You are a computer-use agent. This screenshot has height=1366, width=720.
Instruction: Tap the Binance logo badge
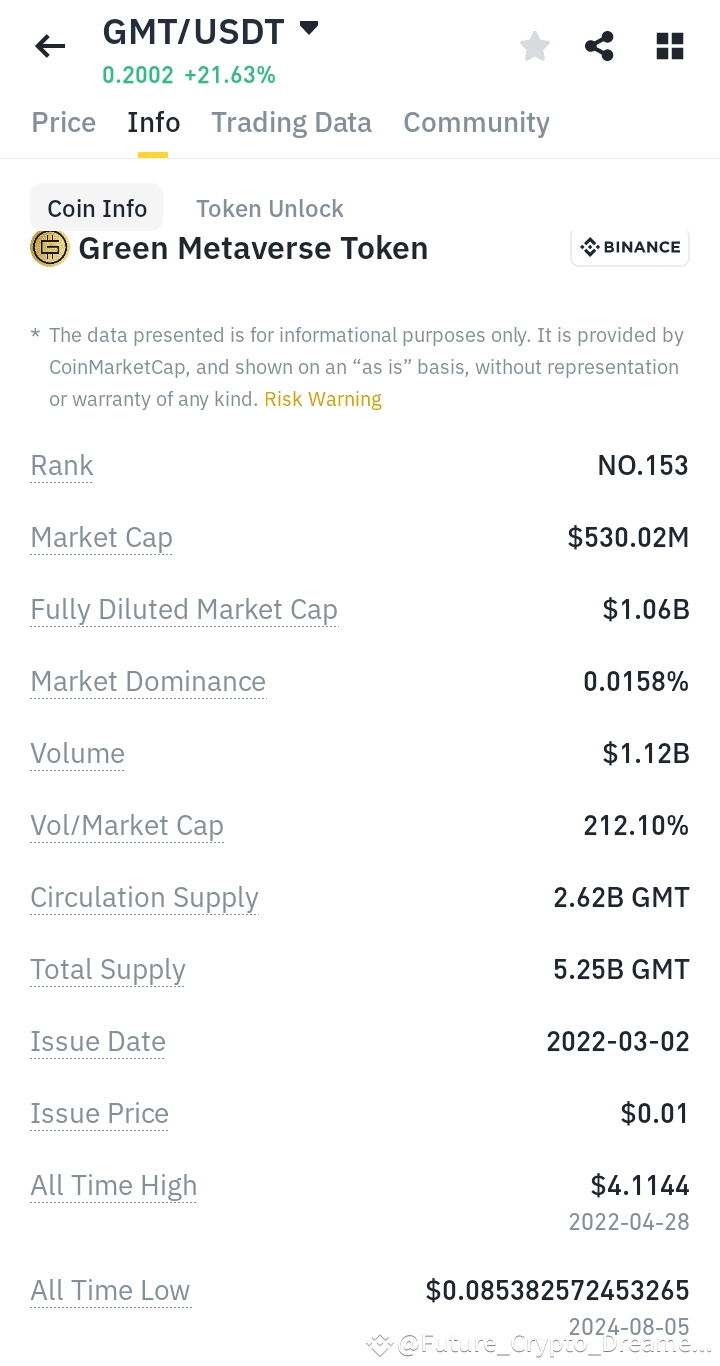pos(630,247)
